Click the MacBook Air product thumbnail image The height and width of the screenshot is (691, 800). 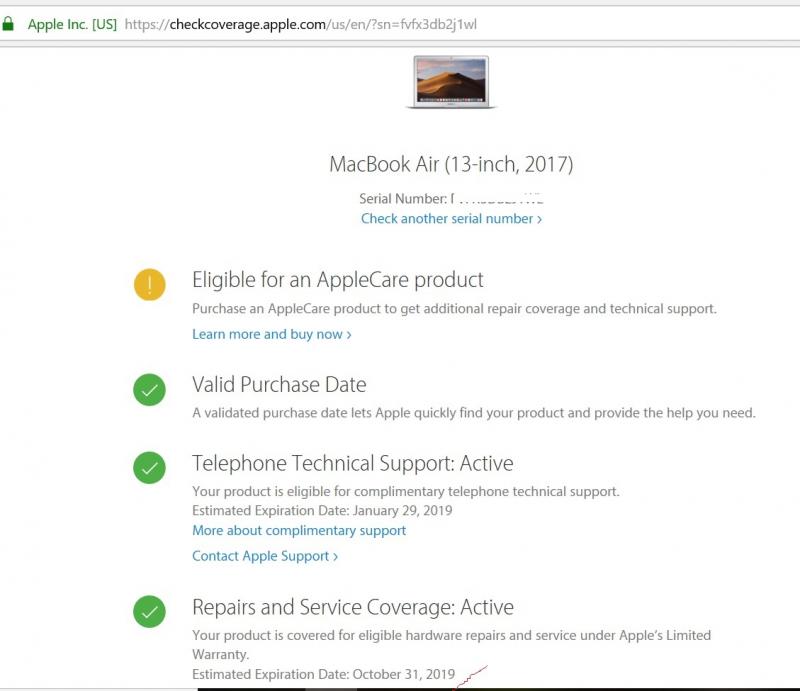451,82
